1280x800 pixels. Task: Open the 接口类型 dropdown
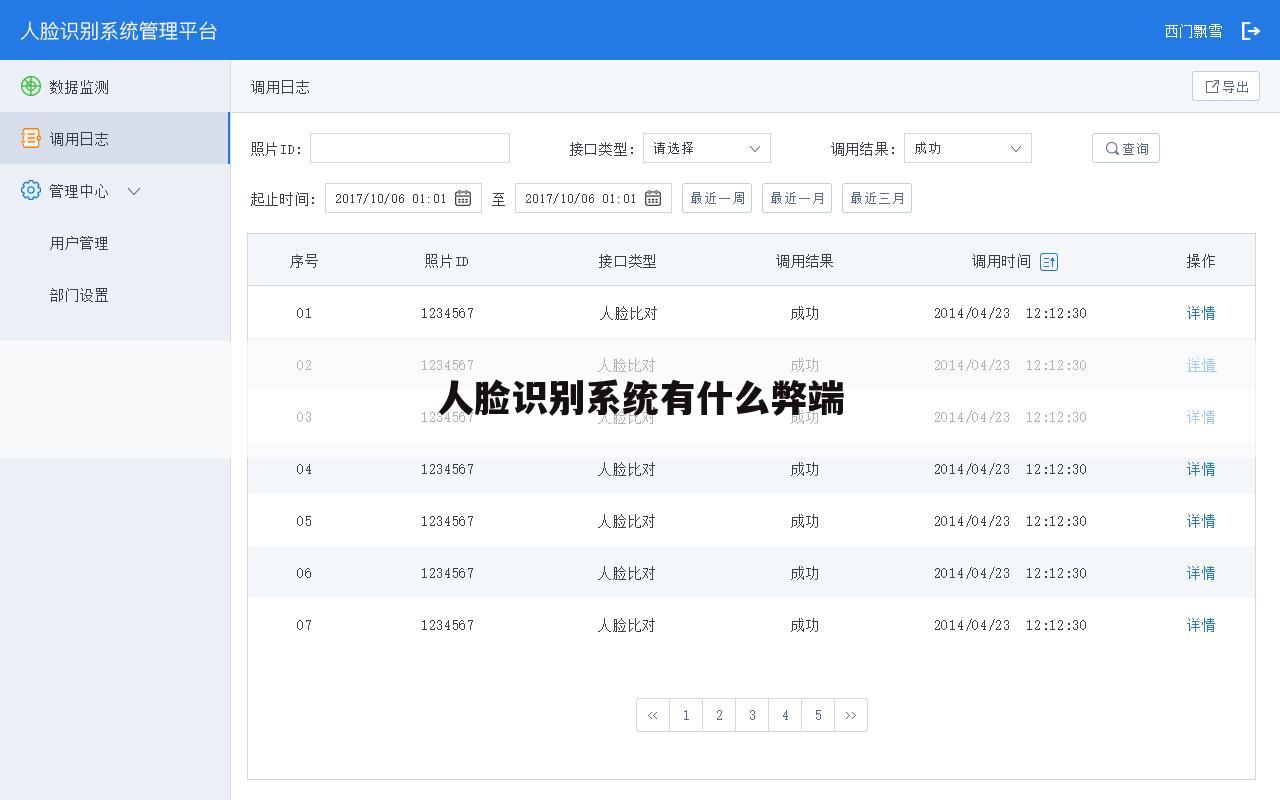[707, 148]
